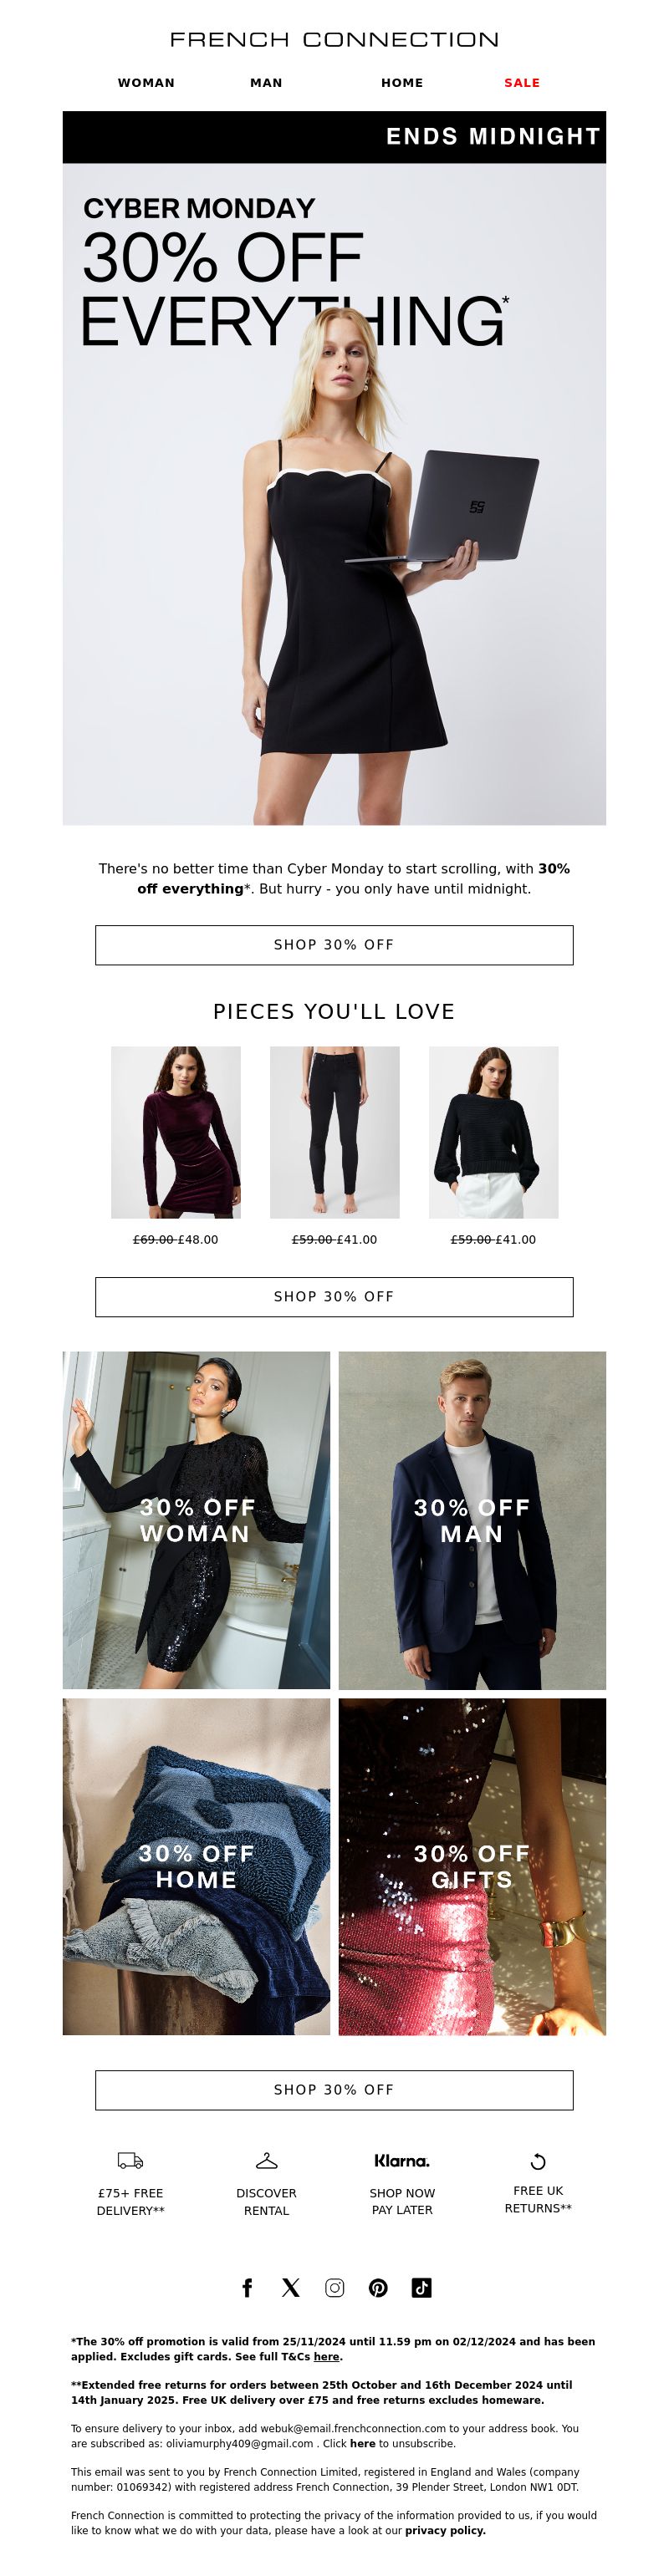Image resolution: width=669 pixels, height=2576 pixels.
Task: Open the WOMAN menu item
Action: click(x=146, y=83)
